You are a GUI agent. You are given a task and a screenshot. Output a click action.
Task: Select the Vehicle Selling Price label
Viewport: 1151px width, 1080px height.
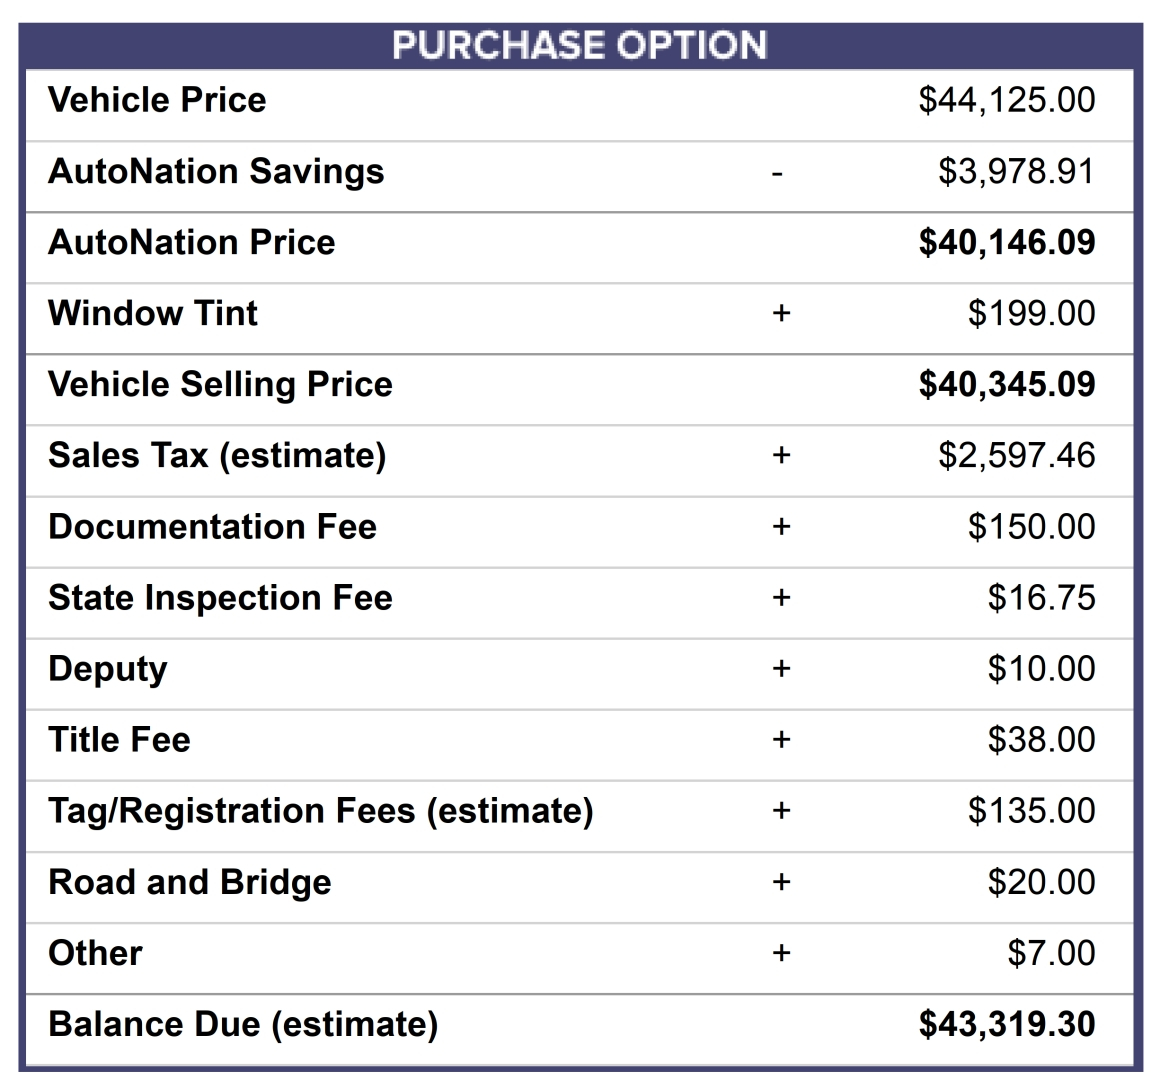pyautogui.click(x=220, y=385)
